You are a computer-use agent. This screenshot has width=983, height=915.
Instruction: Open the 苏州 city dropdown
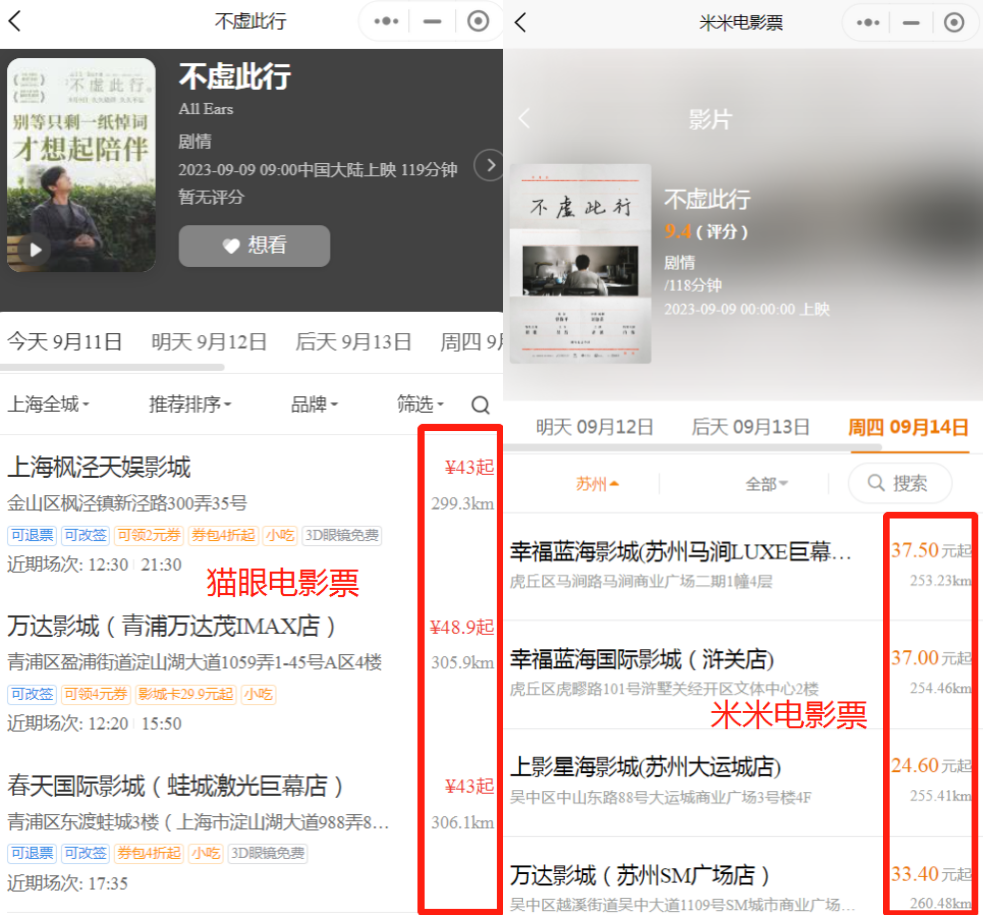click(x=597, y=484)
